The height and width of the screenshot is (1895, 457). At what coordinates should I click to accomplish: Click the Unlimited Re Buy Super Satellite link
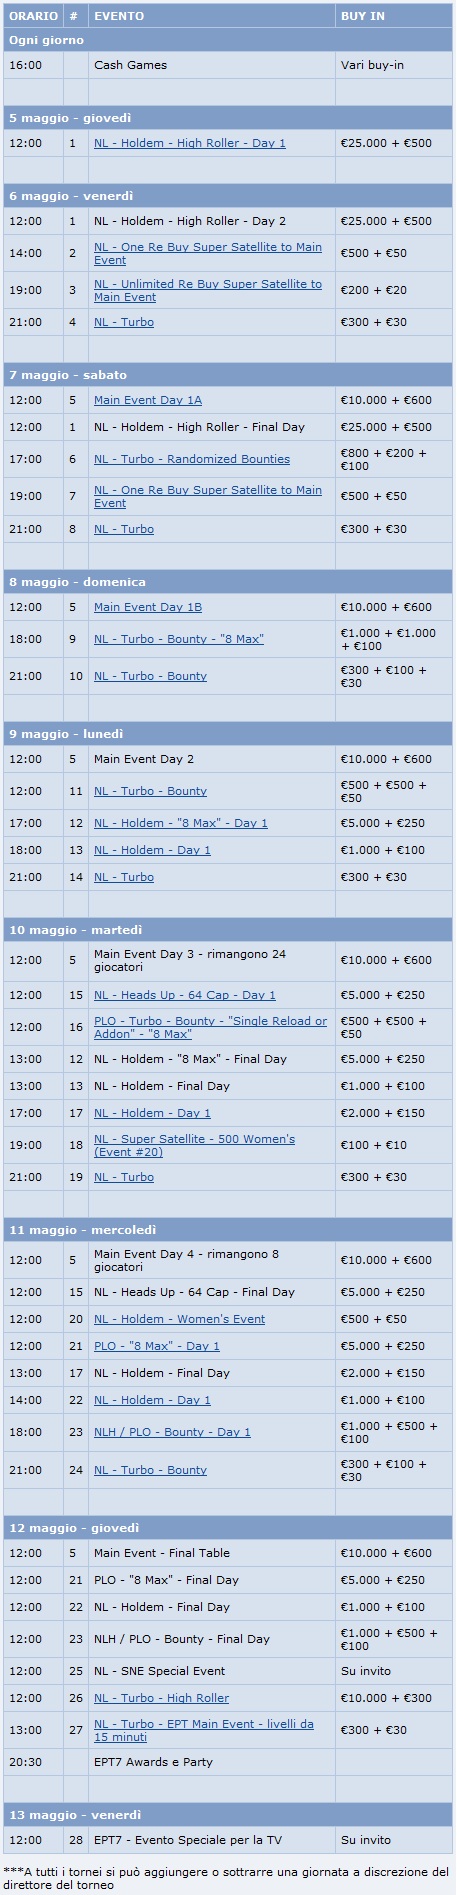coord(208,290)
